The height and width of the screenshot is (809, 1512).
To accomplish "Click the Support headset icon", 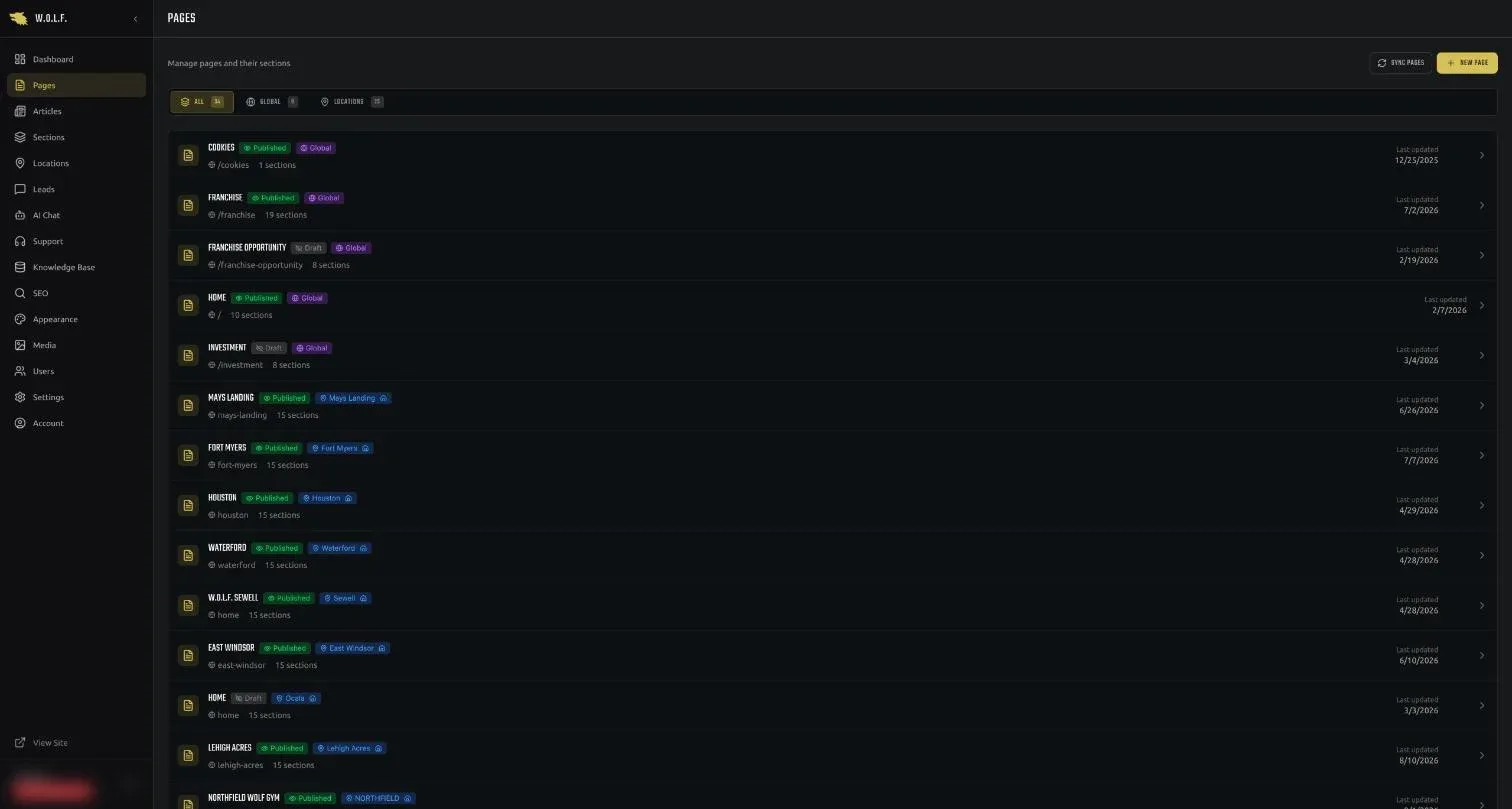I will (x=20, y=241).
